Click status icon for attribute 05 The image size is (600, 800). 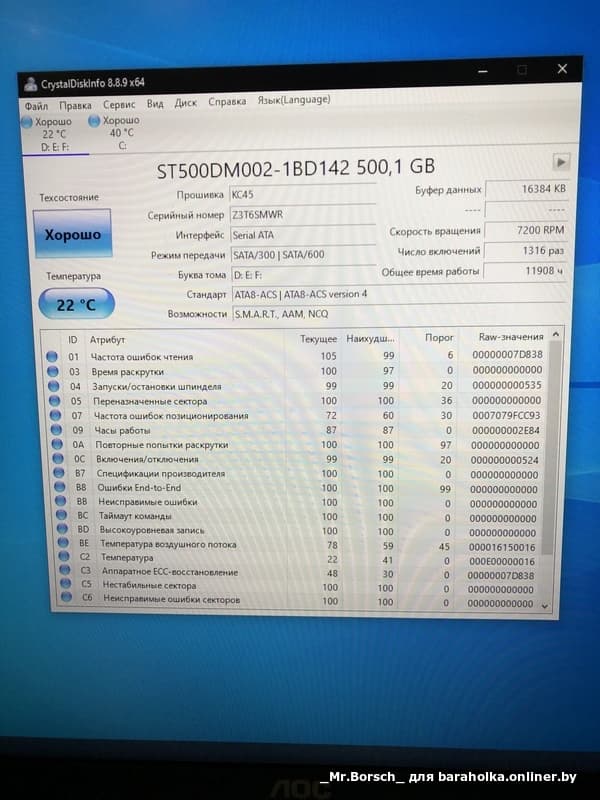55,401
